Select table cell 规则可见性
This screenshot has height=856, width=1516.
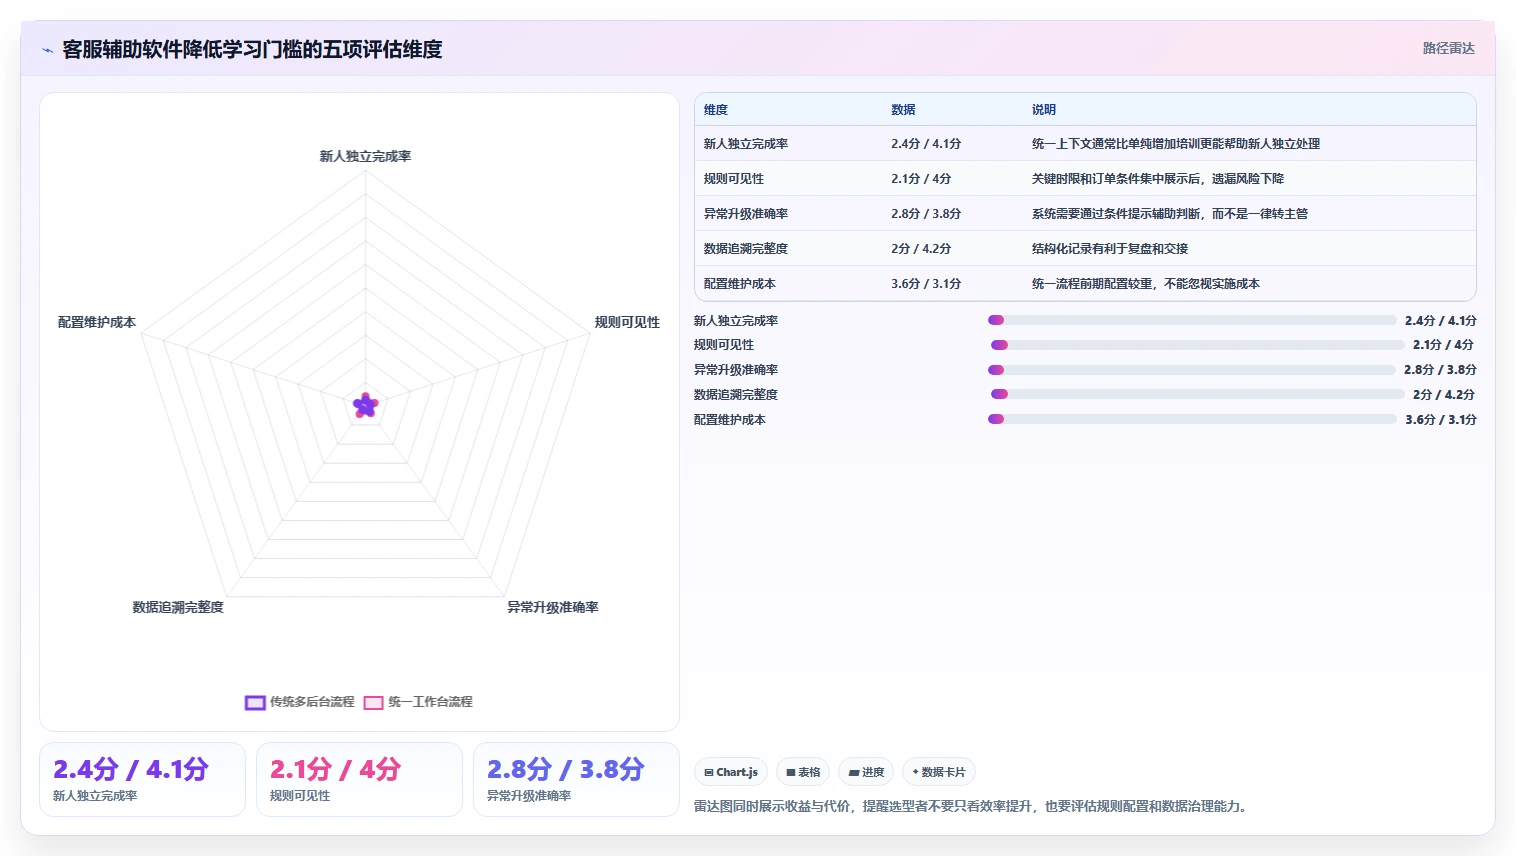[x=734, y=179]
